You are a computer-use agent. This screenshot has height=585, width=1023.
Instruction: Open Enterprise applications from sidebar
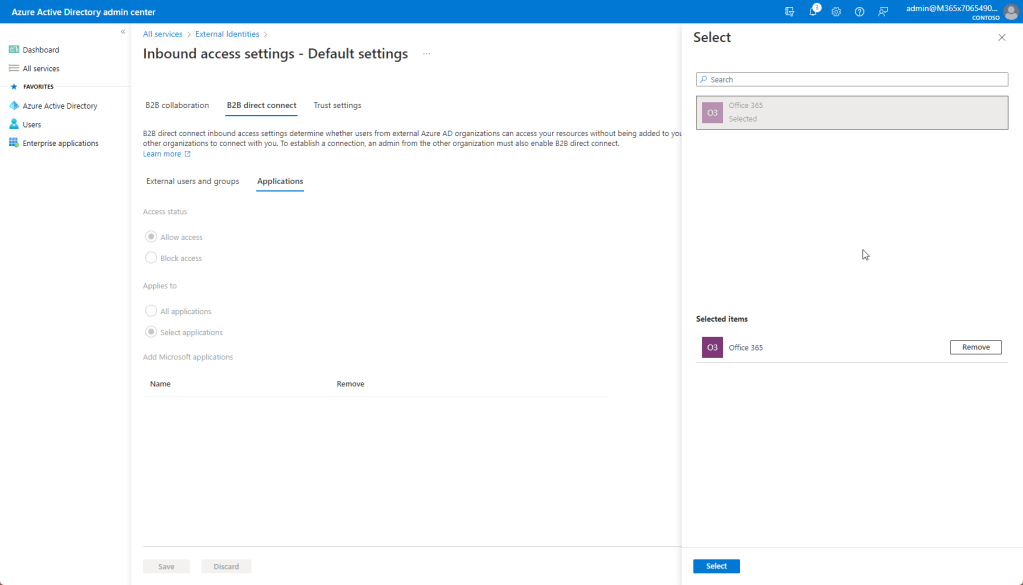pyautogui.click(x=60, y=143)
